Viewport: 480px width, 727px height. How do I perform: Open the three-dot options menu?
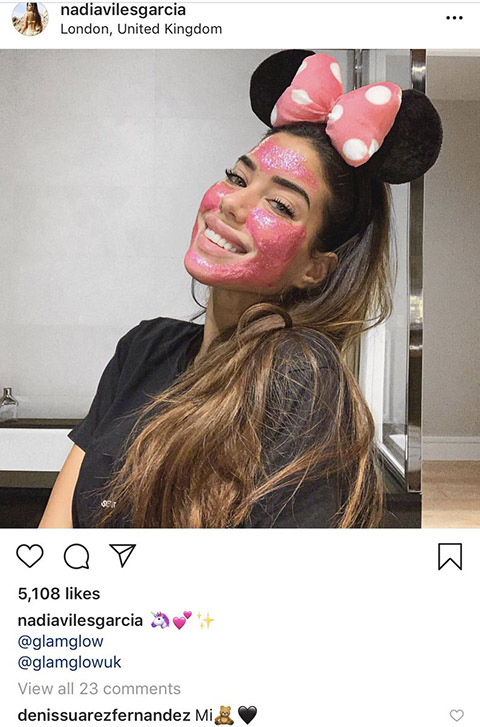454,18
